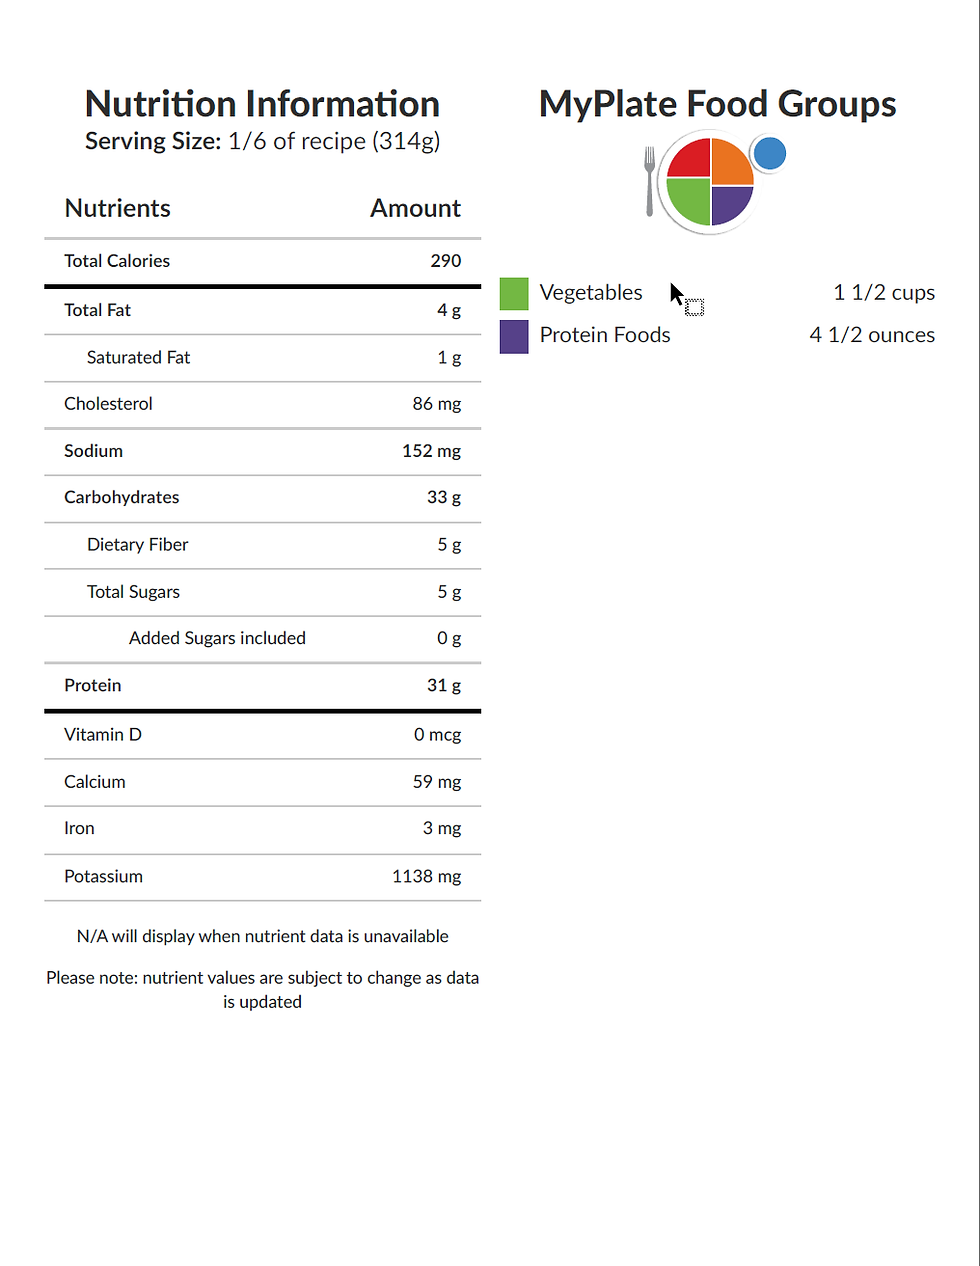980x1266 pixels.
Task: Click the blue dairy circle on MyPlate
Action: pos(769,154)
